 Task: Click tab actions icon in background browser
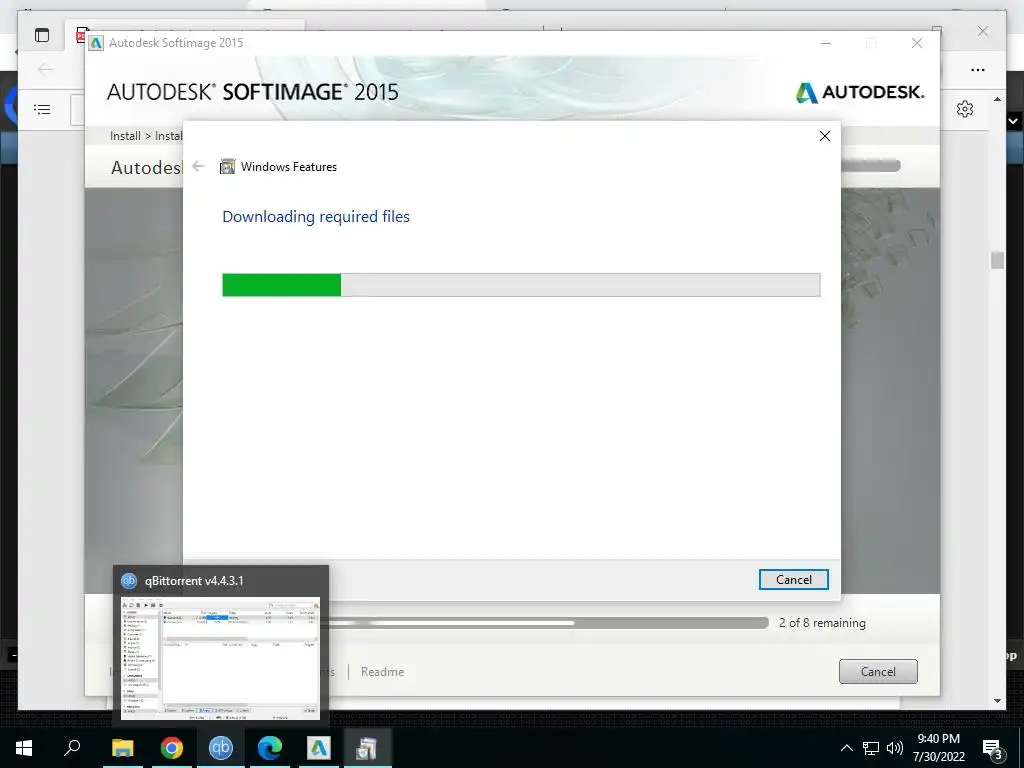pyautogui.click(x=42, y=35)
